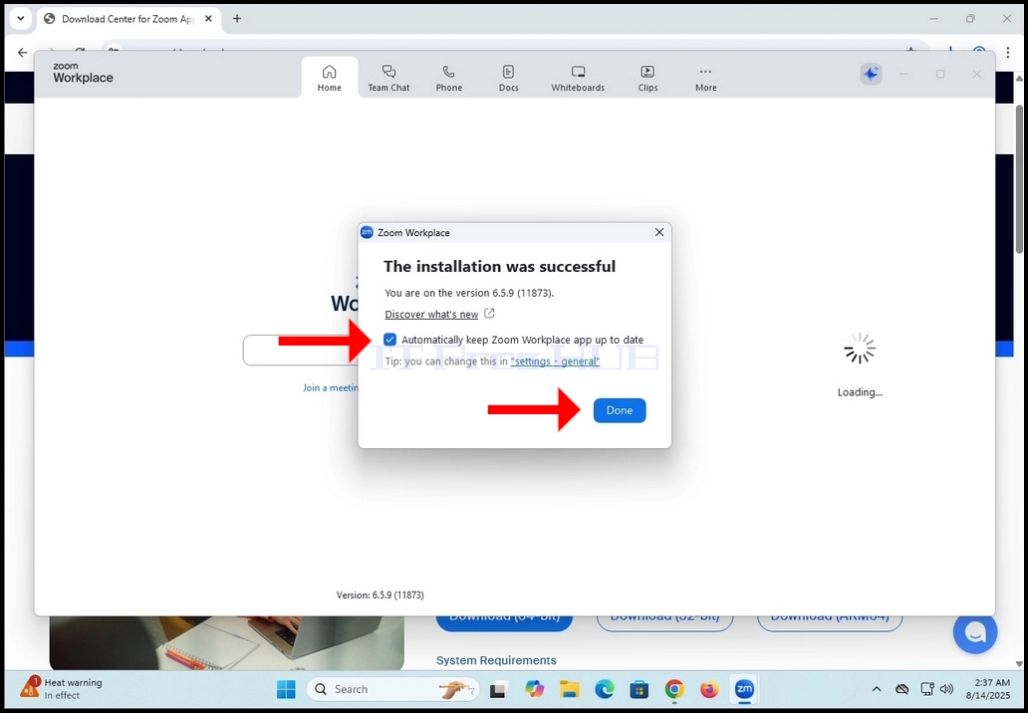Close the installation successful dialog

pos(660,233)
